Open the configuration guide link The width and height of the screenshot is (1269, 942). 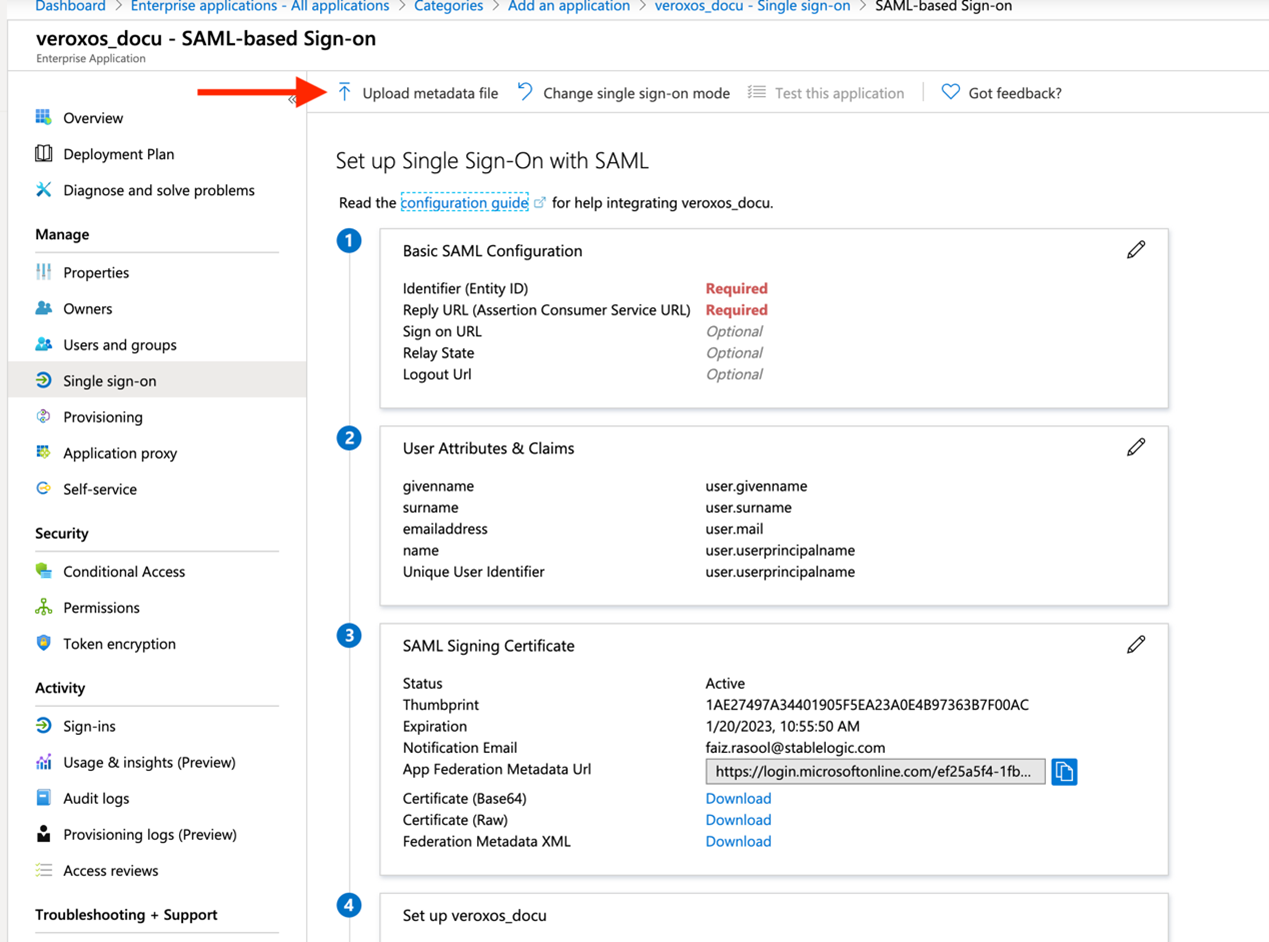click(464, 202)
